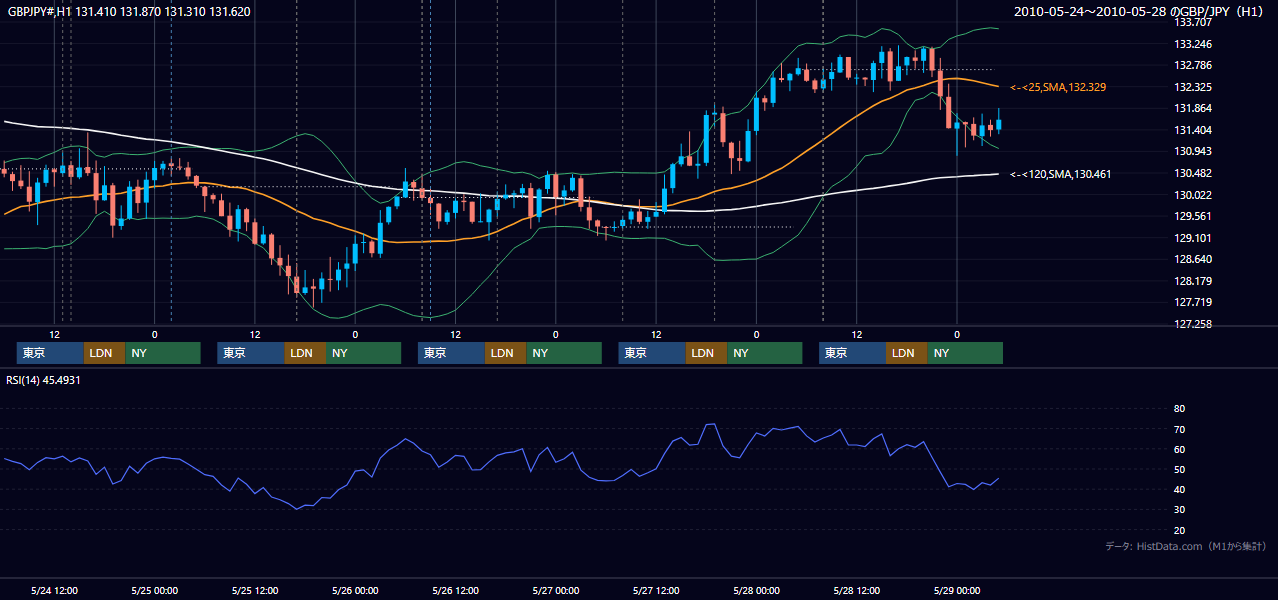The height and width of the screenshot is (600, 1278).
Task: Click the 5/26 00:00 time axis label
Action: point(356,590)
